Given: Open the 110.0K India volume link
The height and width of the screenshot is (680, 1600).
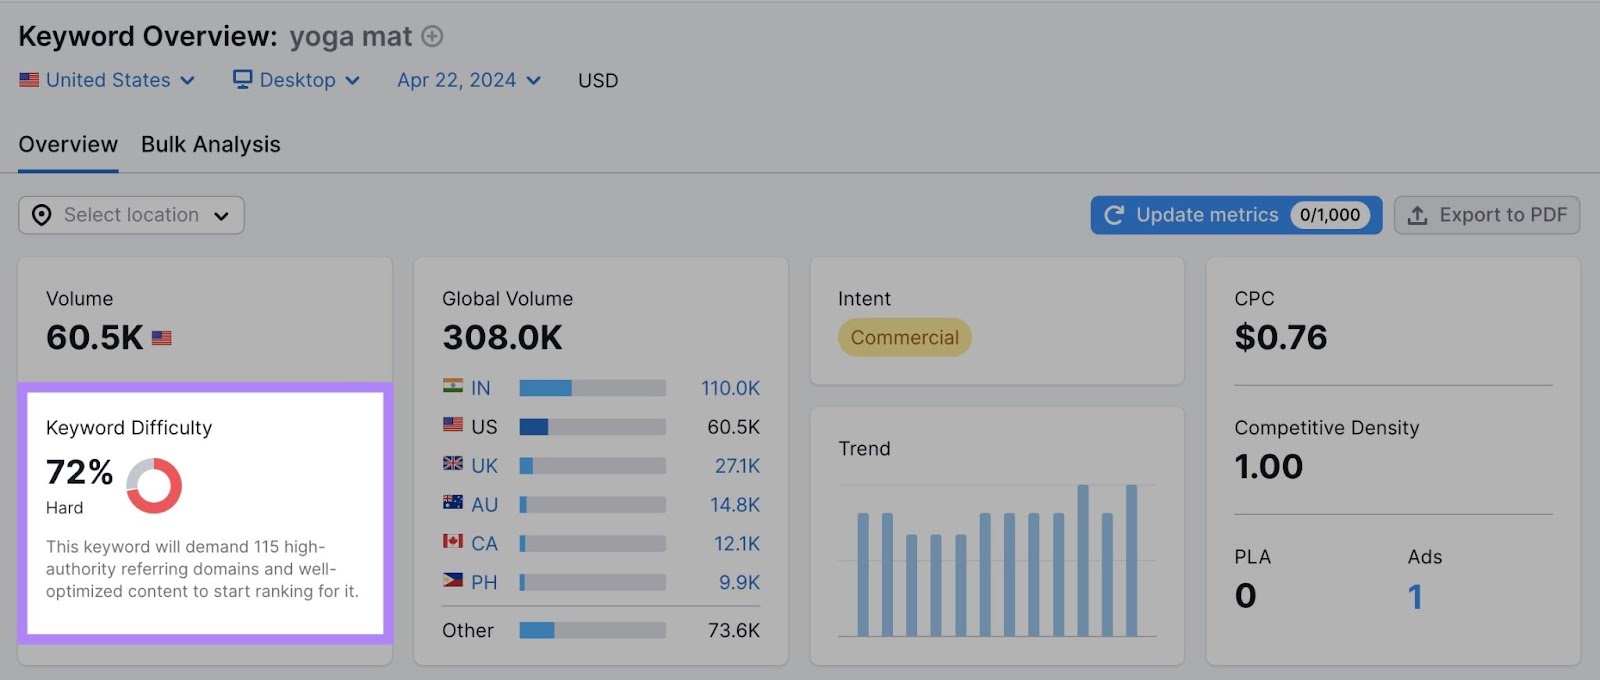Looking at the screenshot, I should pos(730,388).
